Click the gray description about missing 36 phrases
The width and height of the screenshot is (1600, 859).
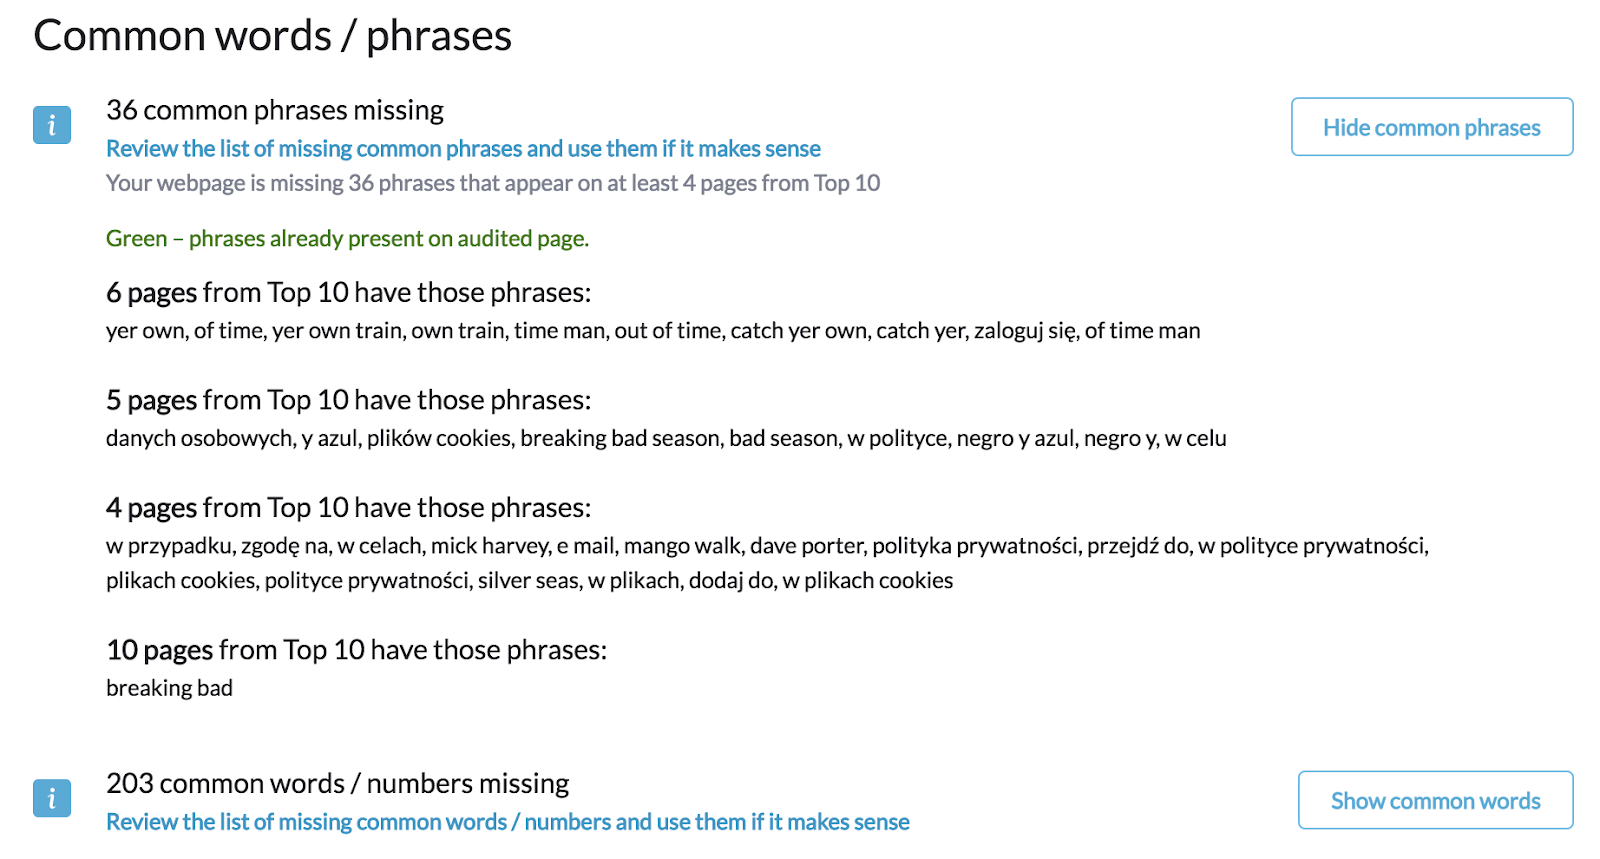click(x=493, y=183)
